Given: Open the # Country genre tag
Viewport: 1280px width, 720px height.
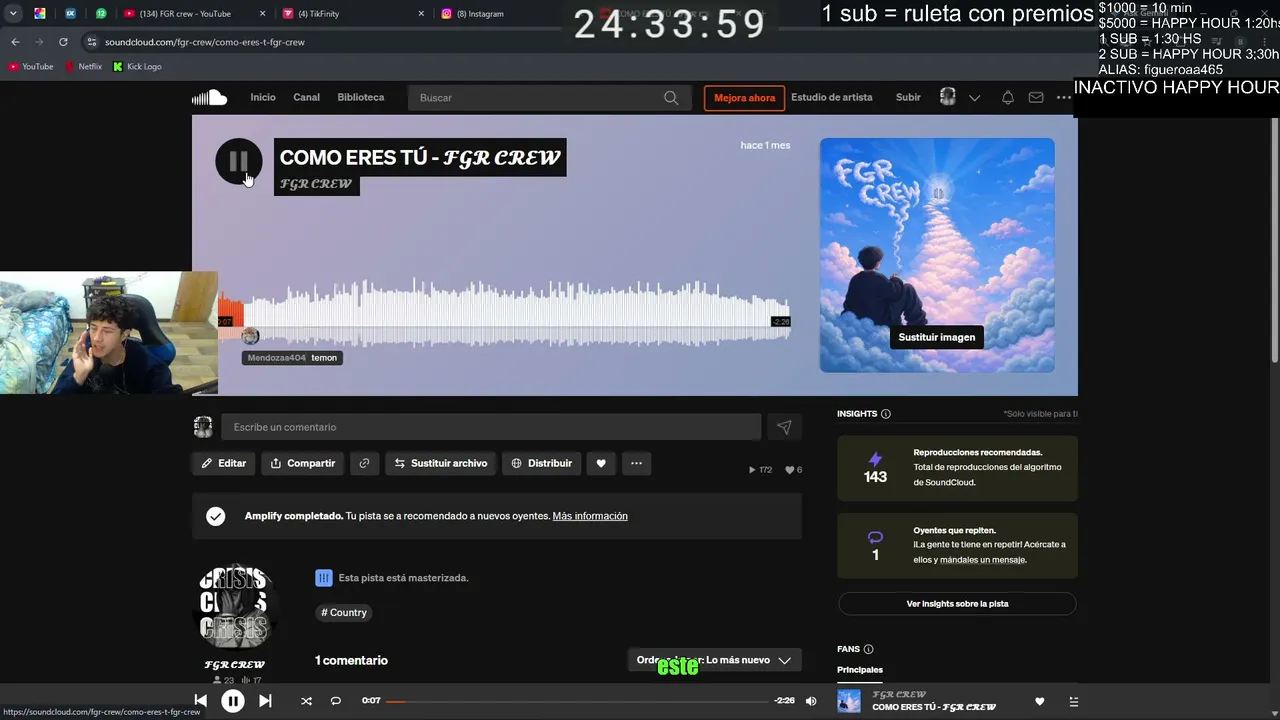Looking at the screenshot, I should (343, 613).
